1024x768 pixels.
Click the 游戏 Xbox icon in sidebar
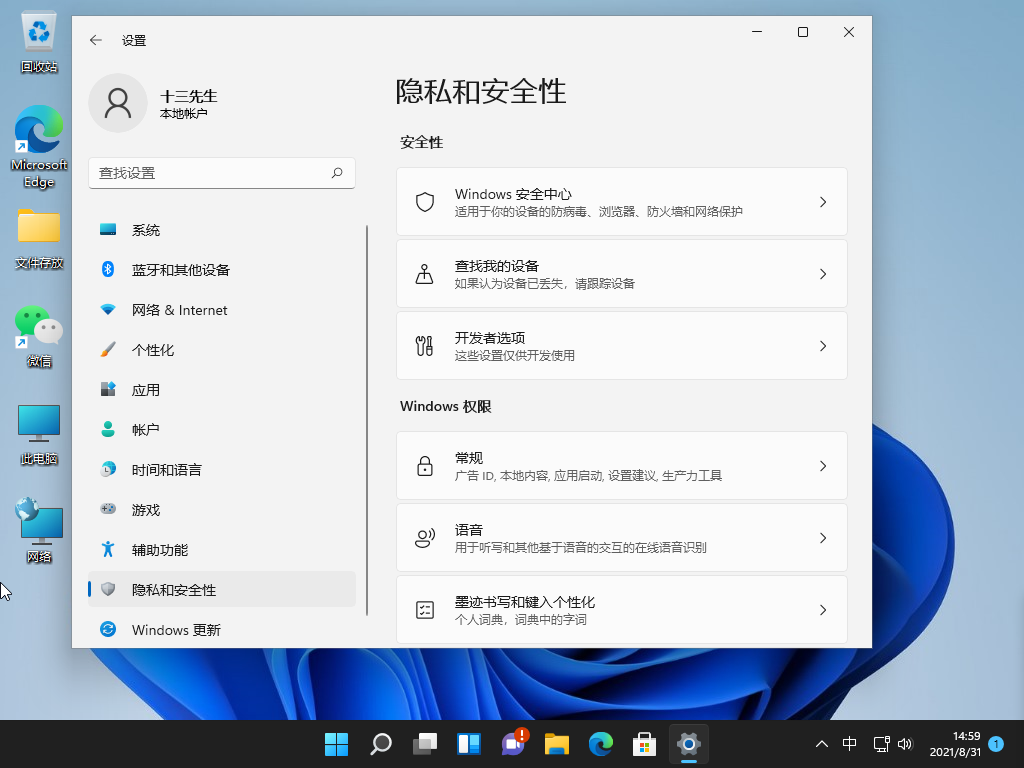(108, 509)
